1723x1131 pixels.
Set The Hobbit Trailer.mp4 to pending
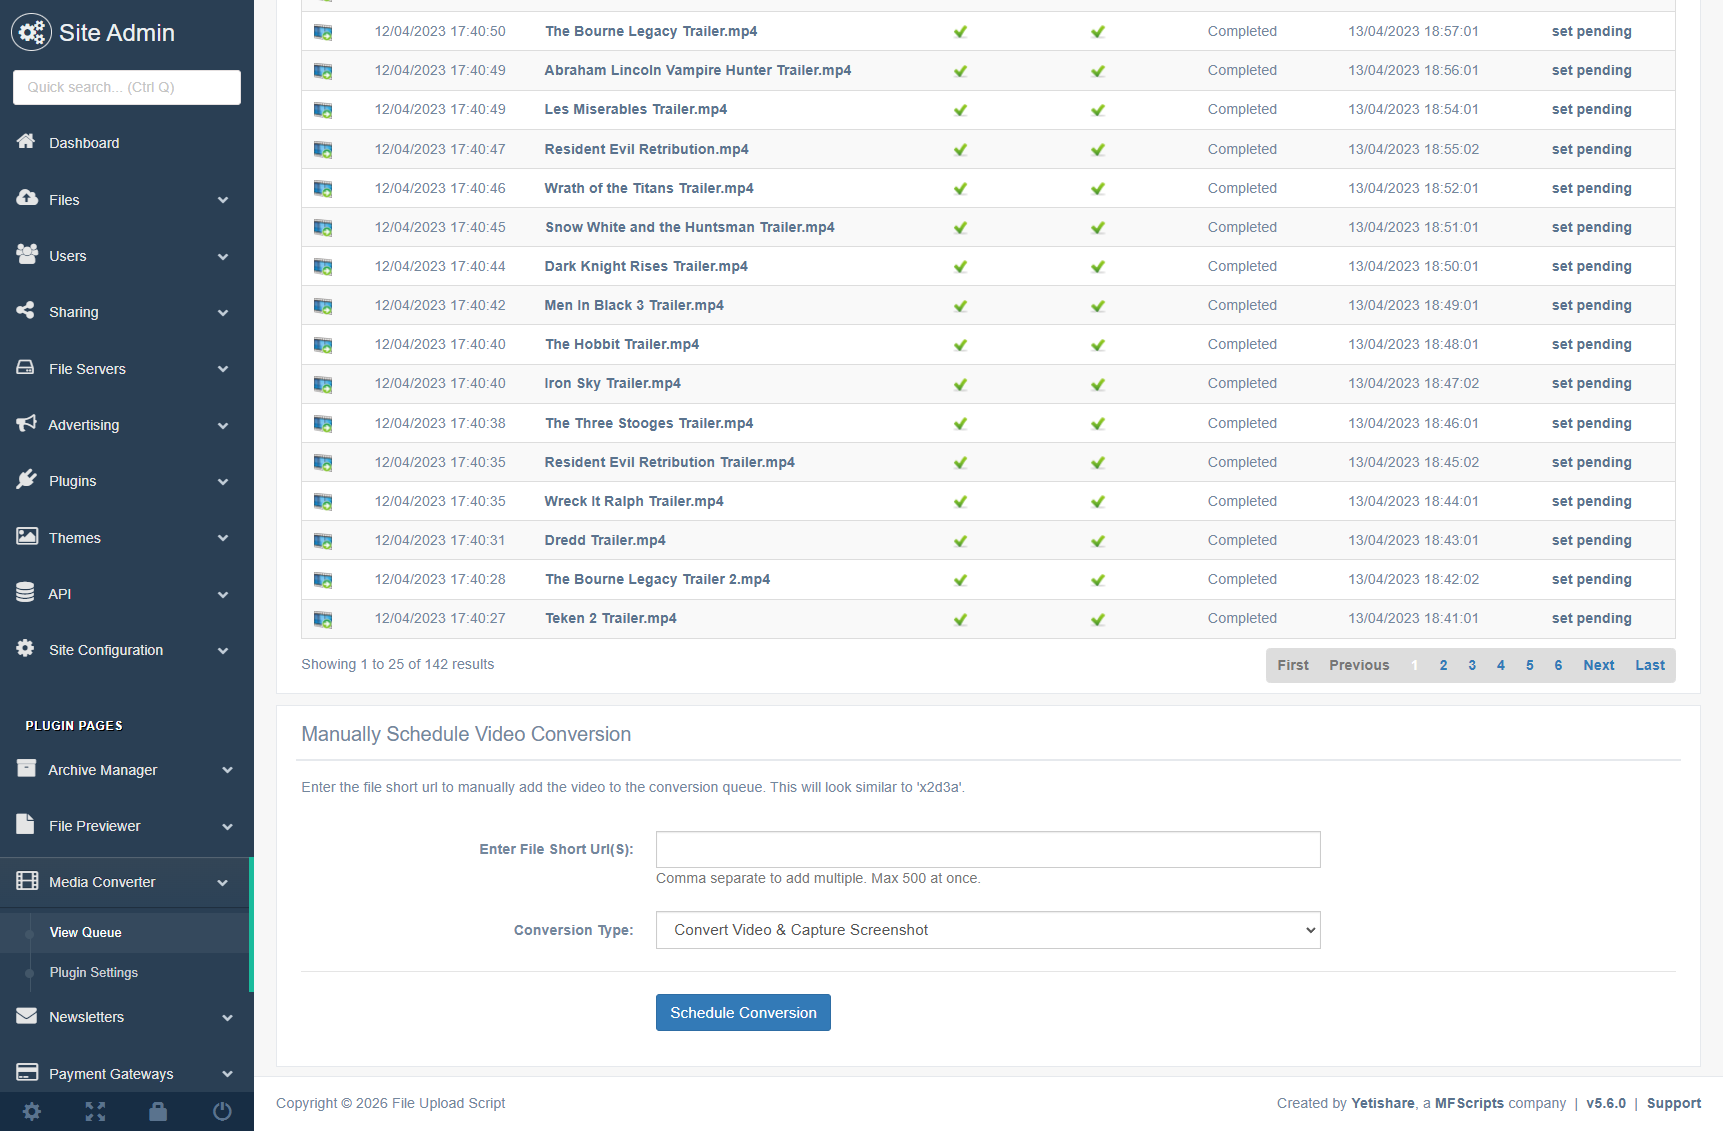point(1591,344)
